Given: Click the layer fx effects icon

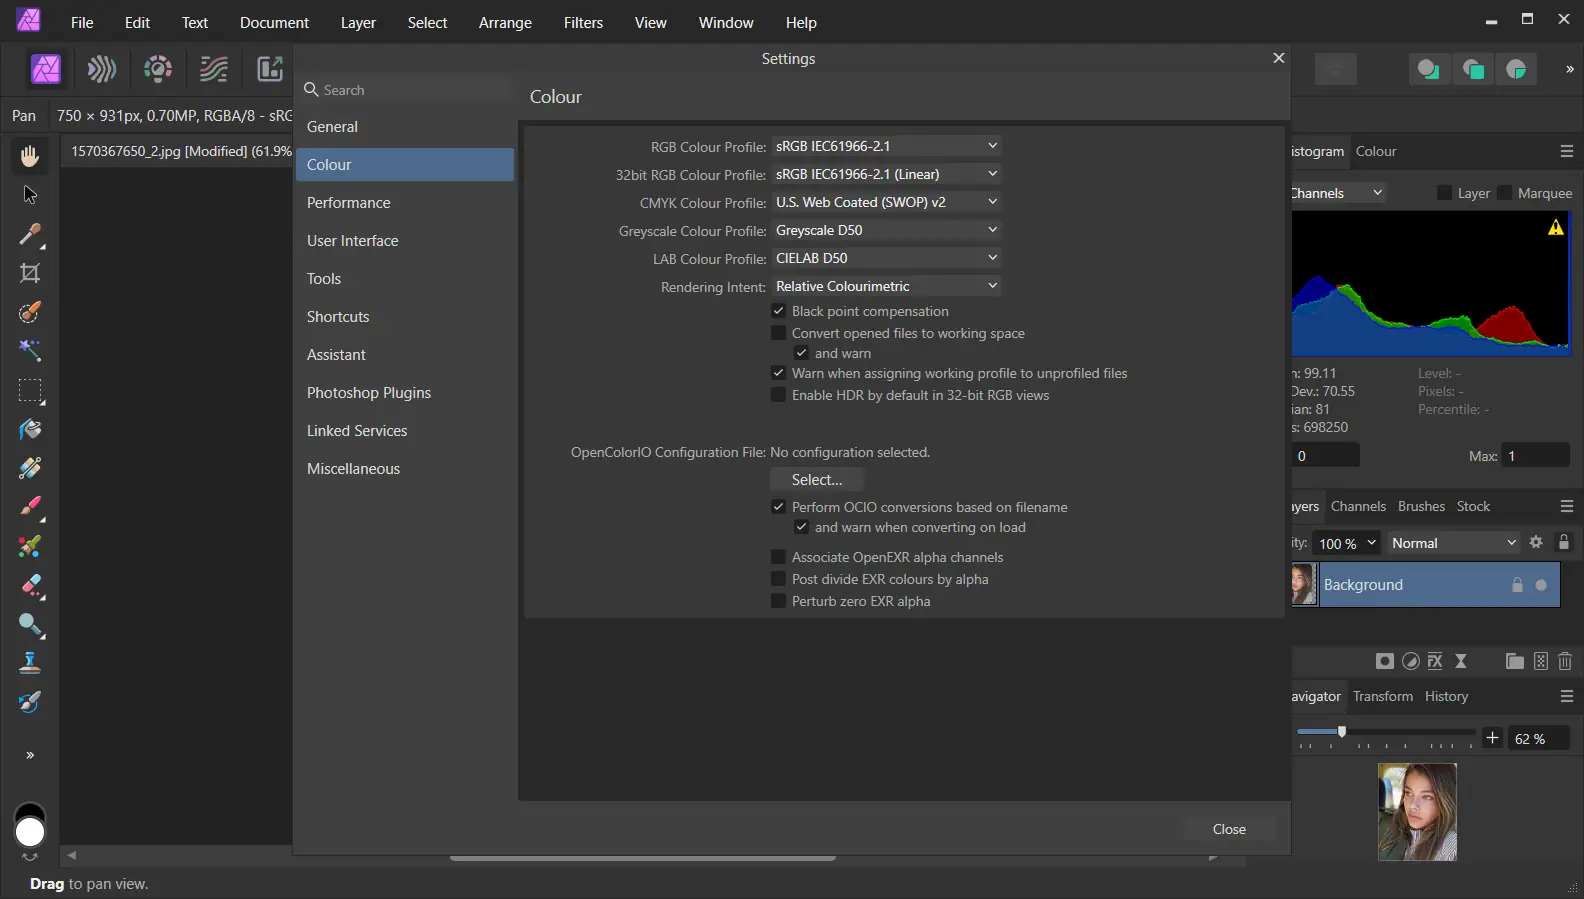Looking at the screenshot, I should click(x=1435, y=661).
